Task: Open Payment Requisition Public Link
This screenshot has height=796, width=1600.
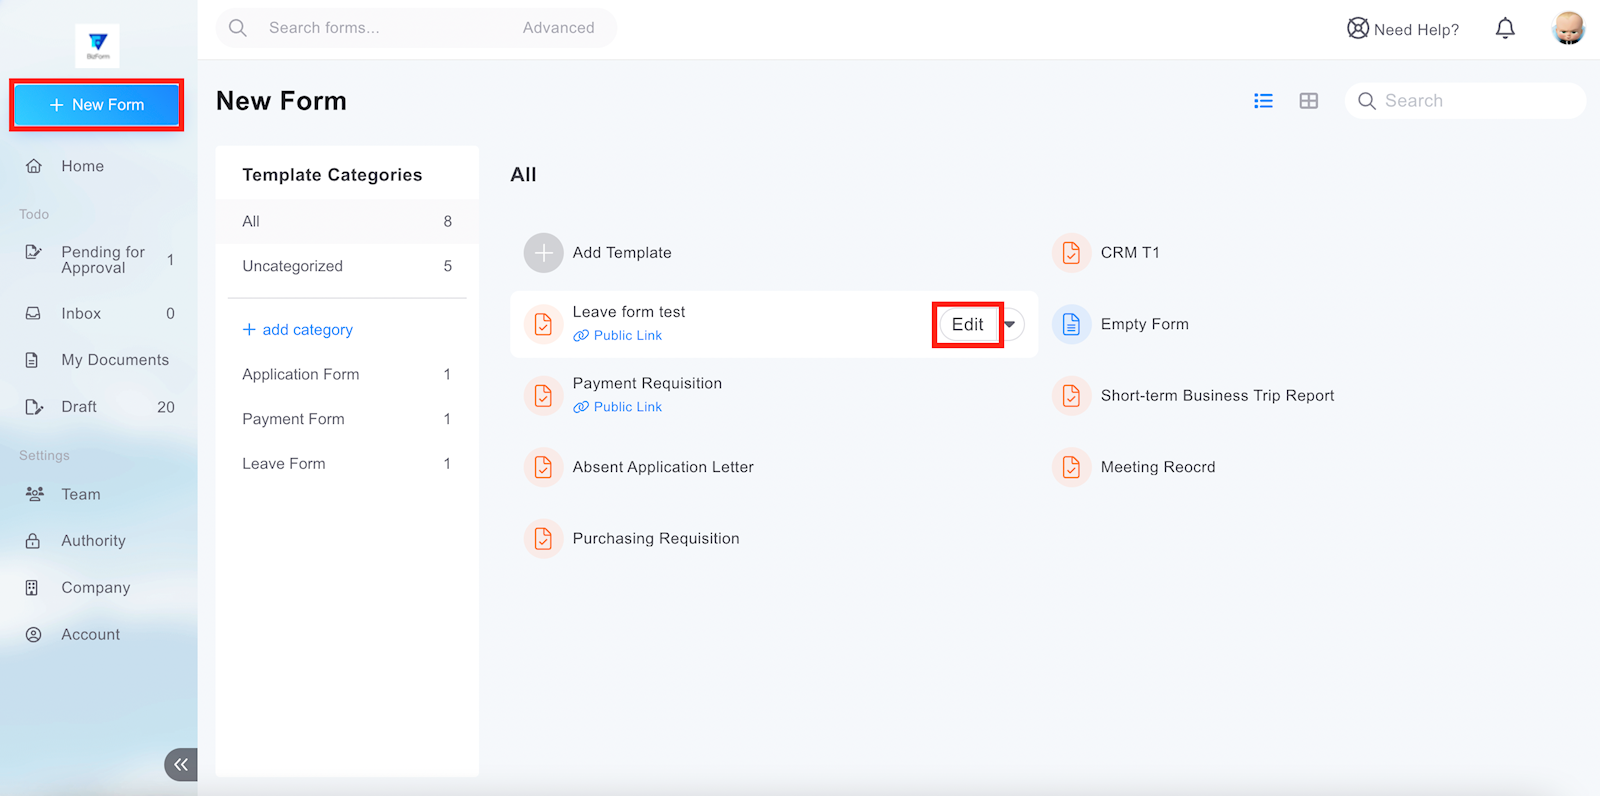Action: pos(627,407)
